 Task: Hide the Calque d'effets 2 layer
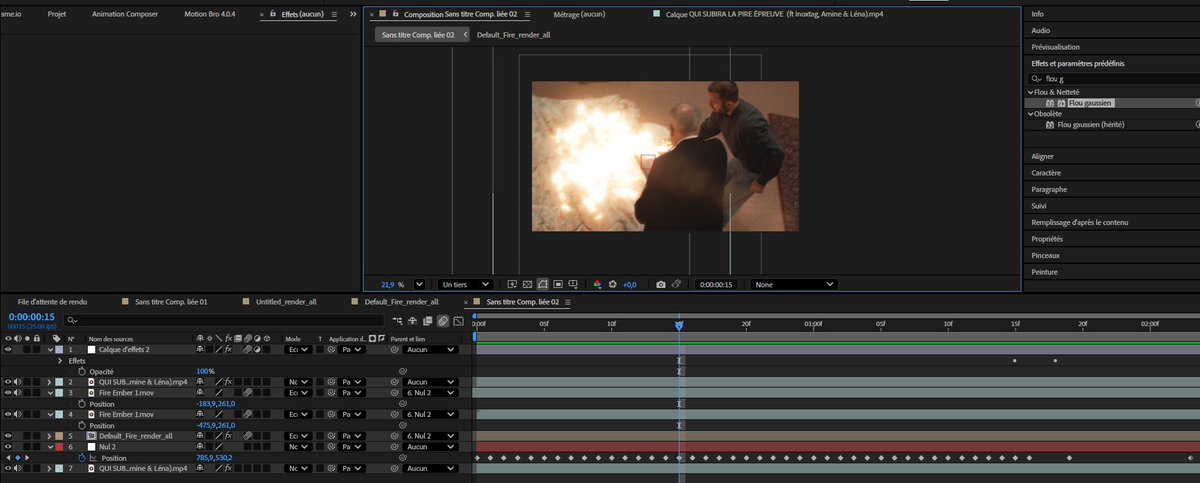click(x=8, y=350)
